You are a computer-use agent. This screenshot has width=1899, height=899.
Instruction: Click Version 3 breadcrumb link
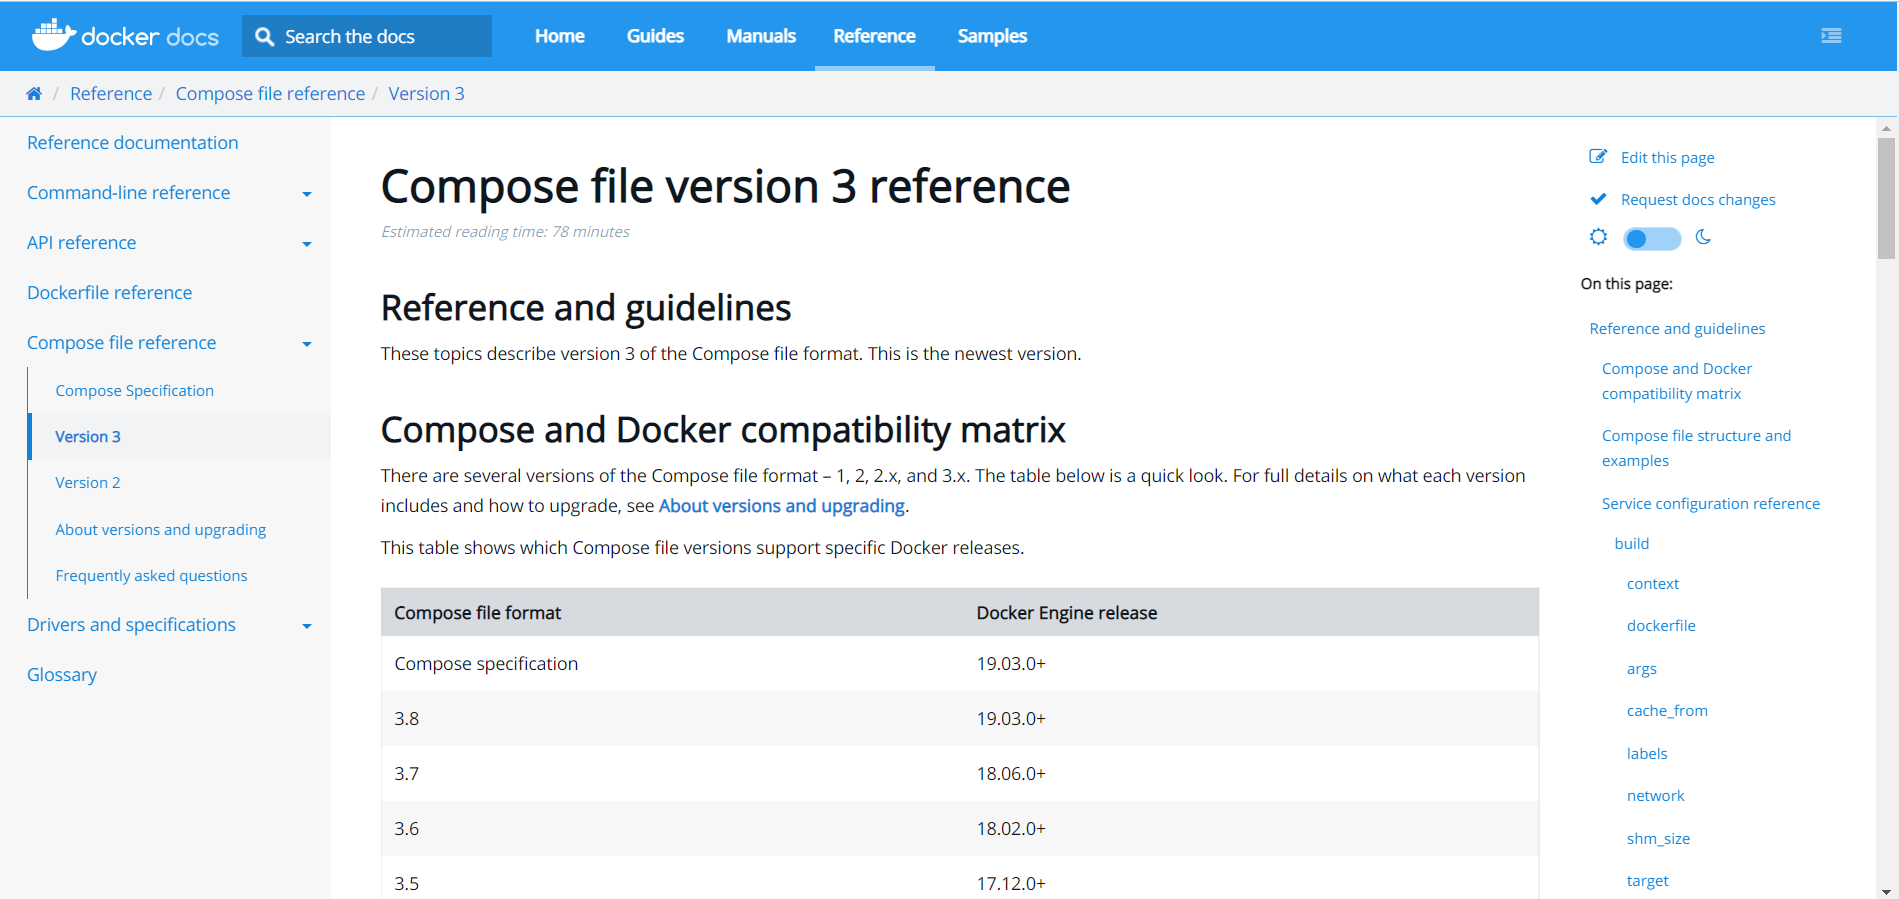click(x=426, y=93)
